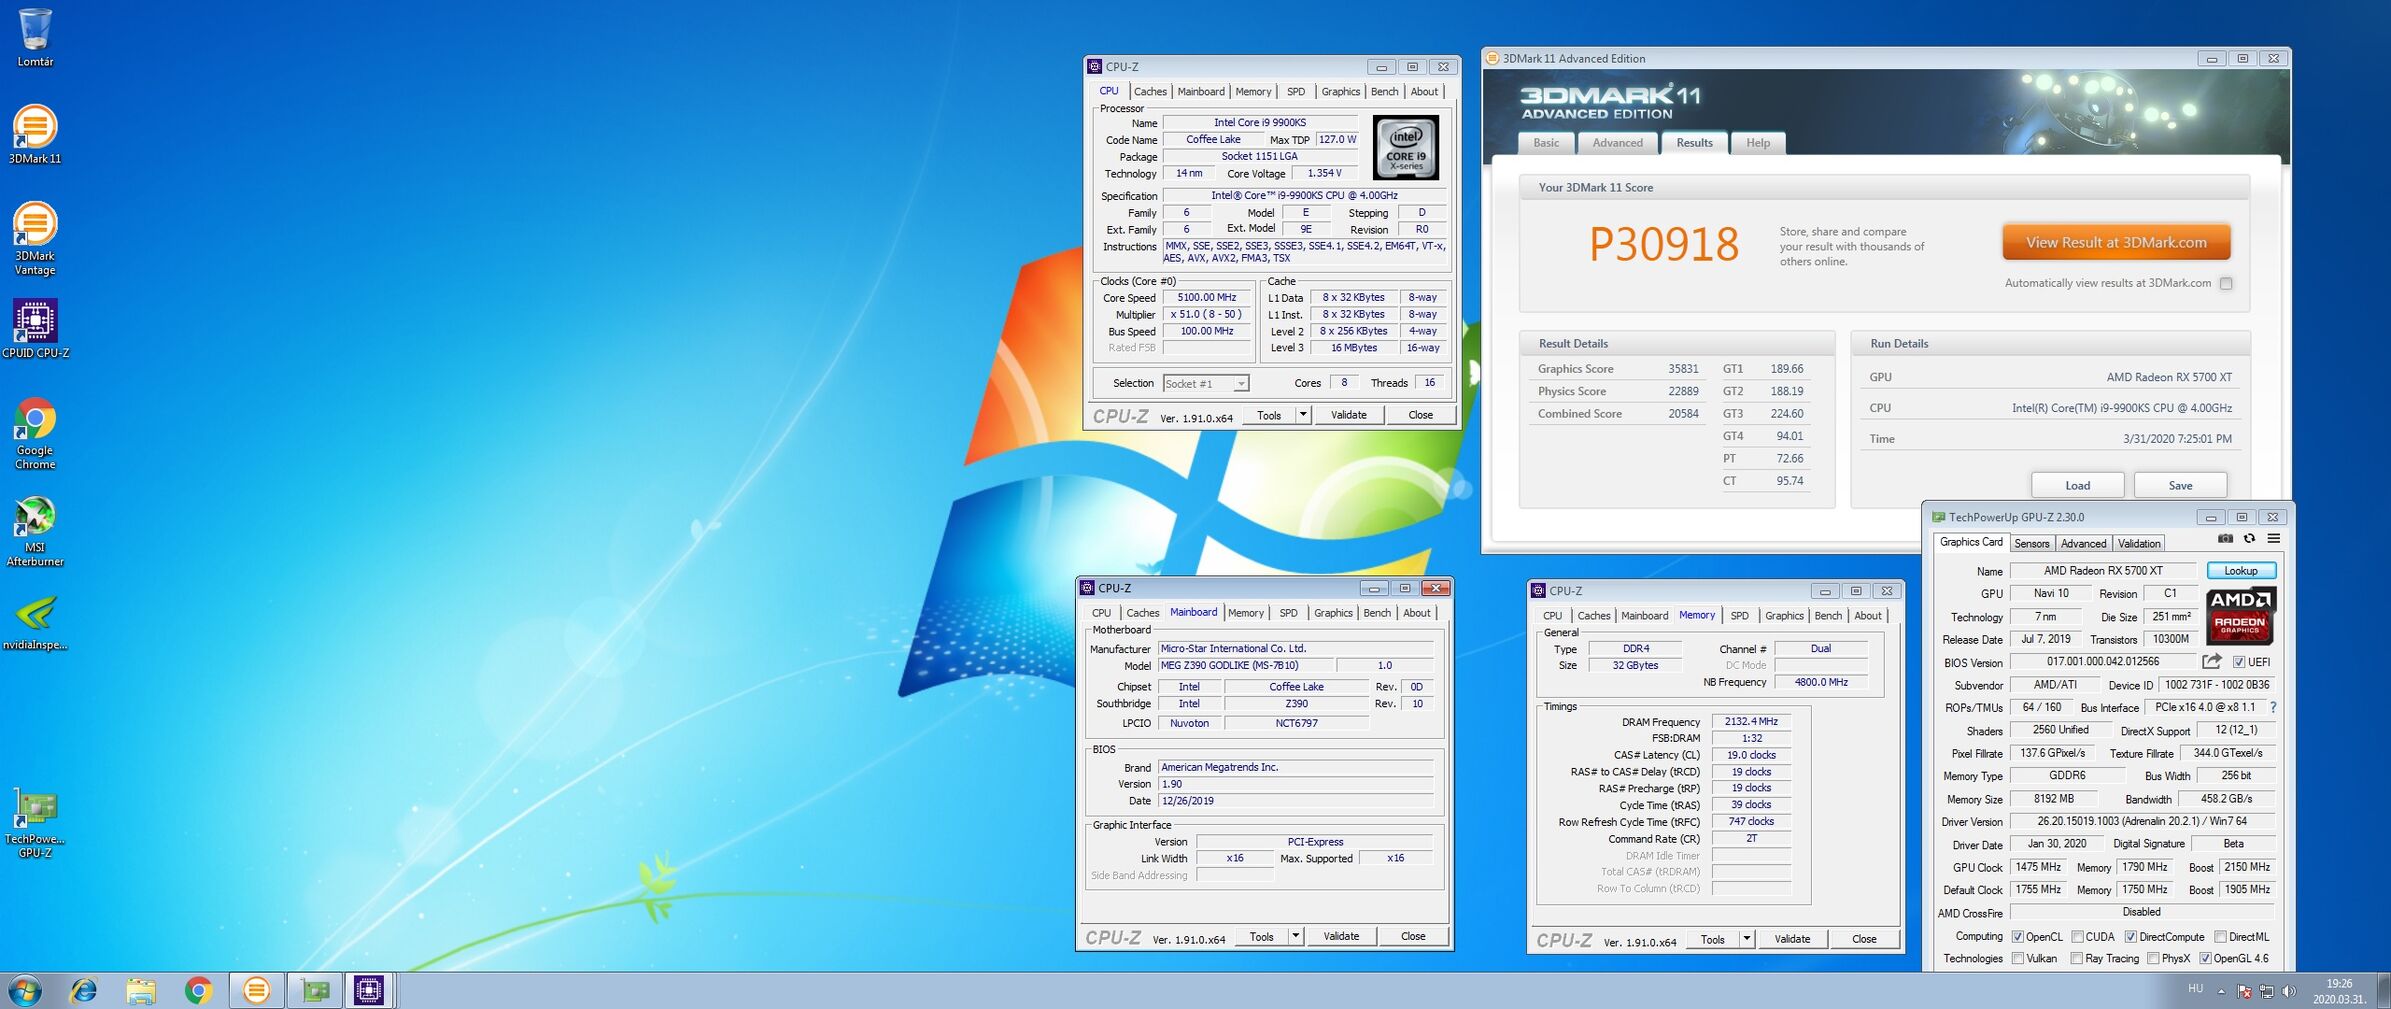Toggle the OpenGL 4.6 checkbox in GPU-Z
The height and width of the screenshot is (1009, 2391).
tap(2205, 959)
